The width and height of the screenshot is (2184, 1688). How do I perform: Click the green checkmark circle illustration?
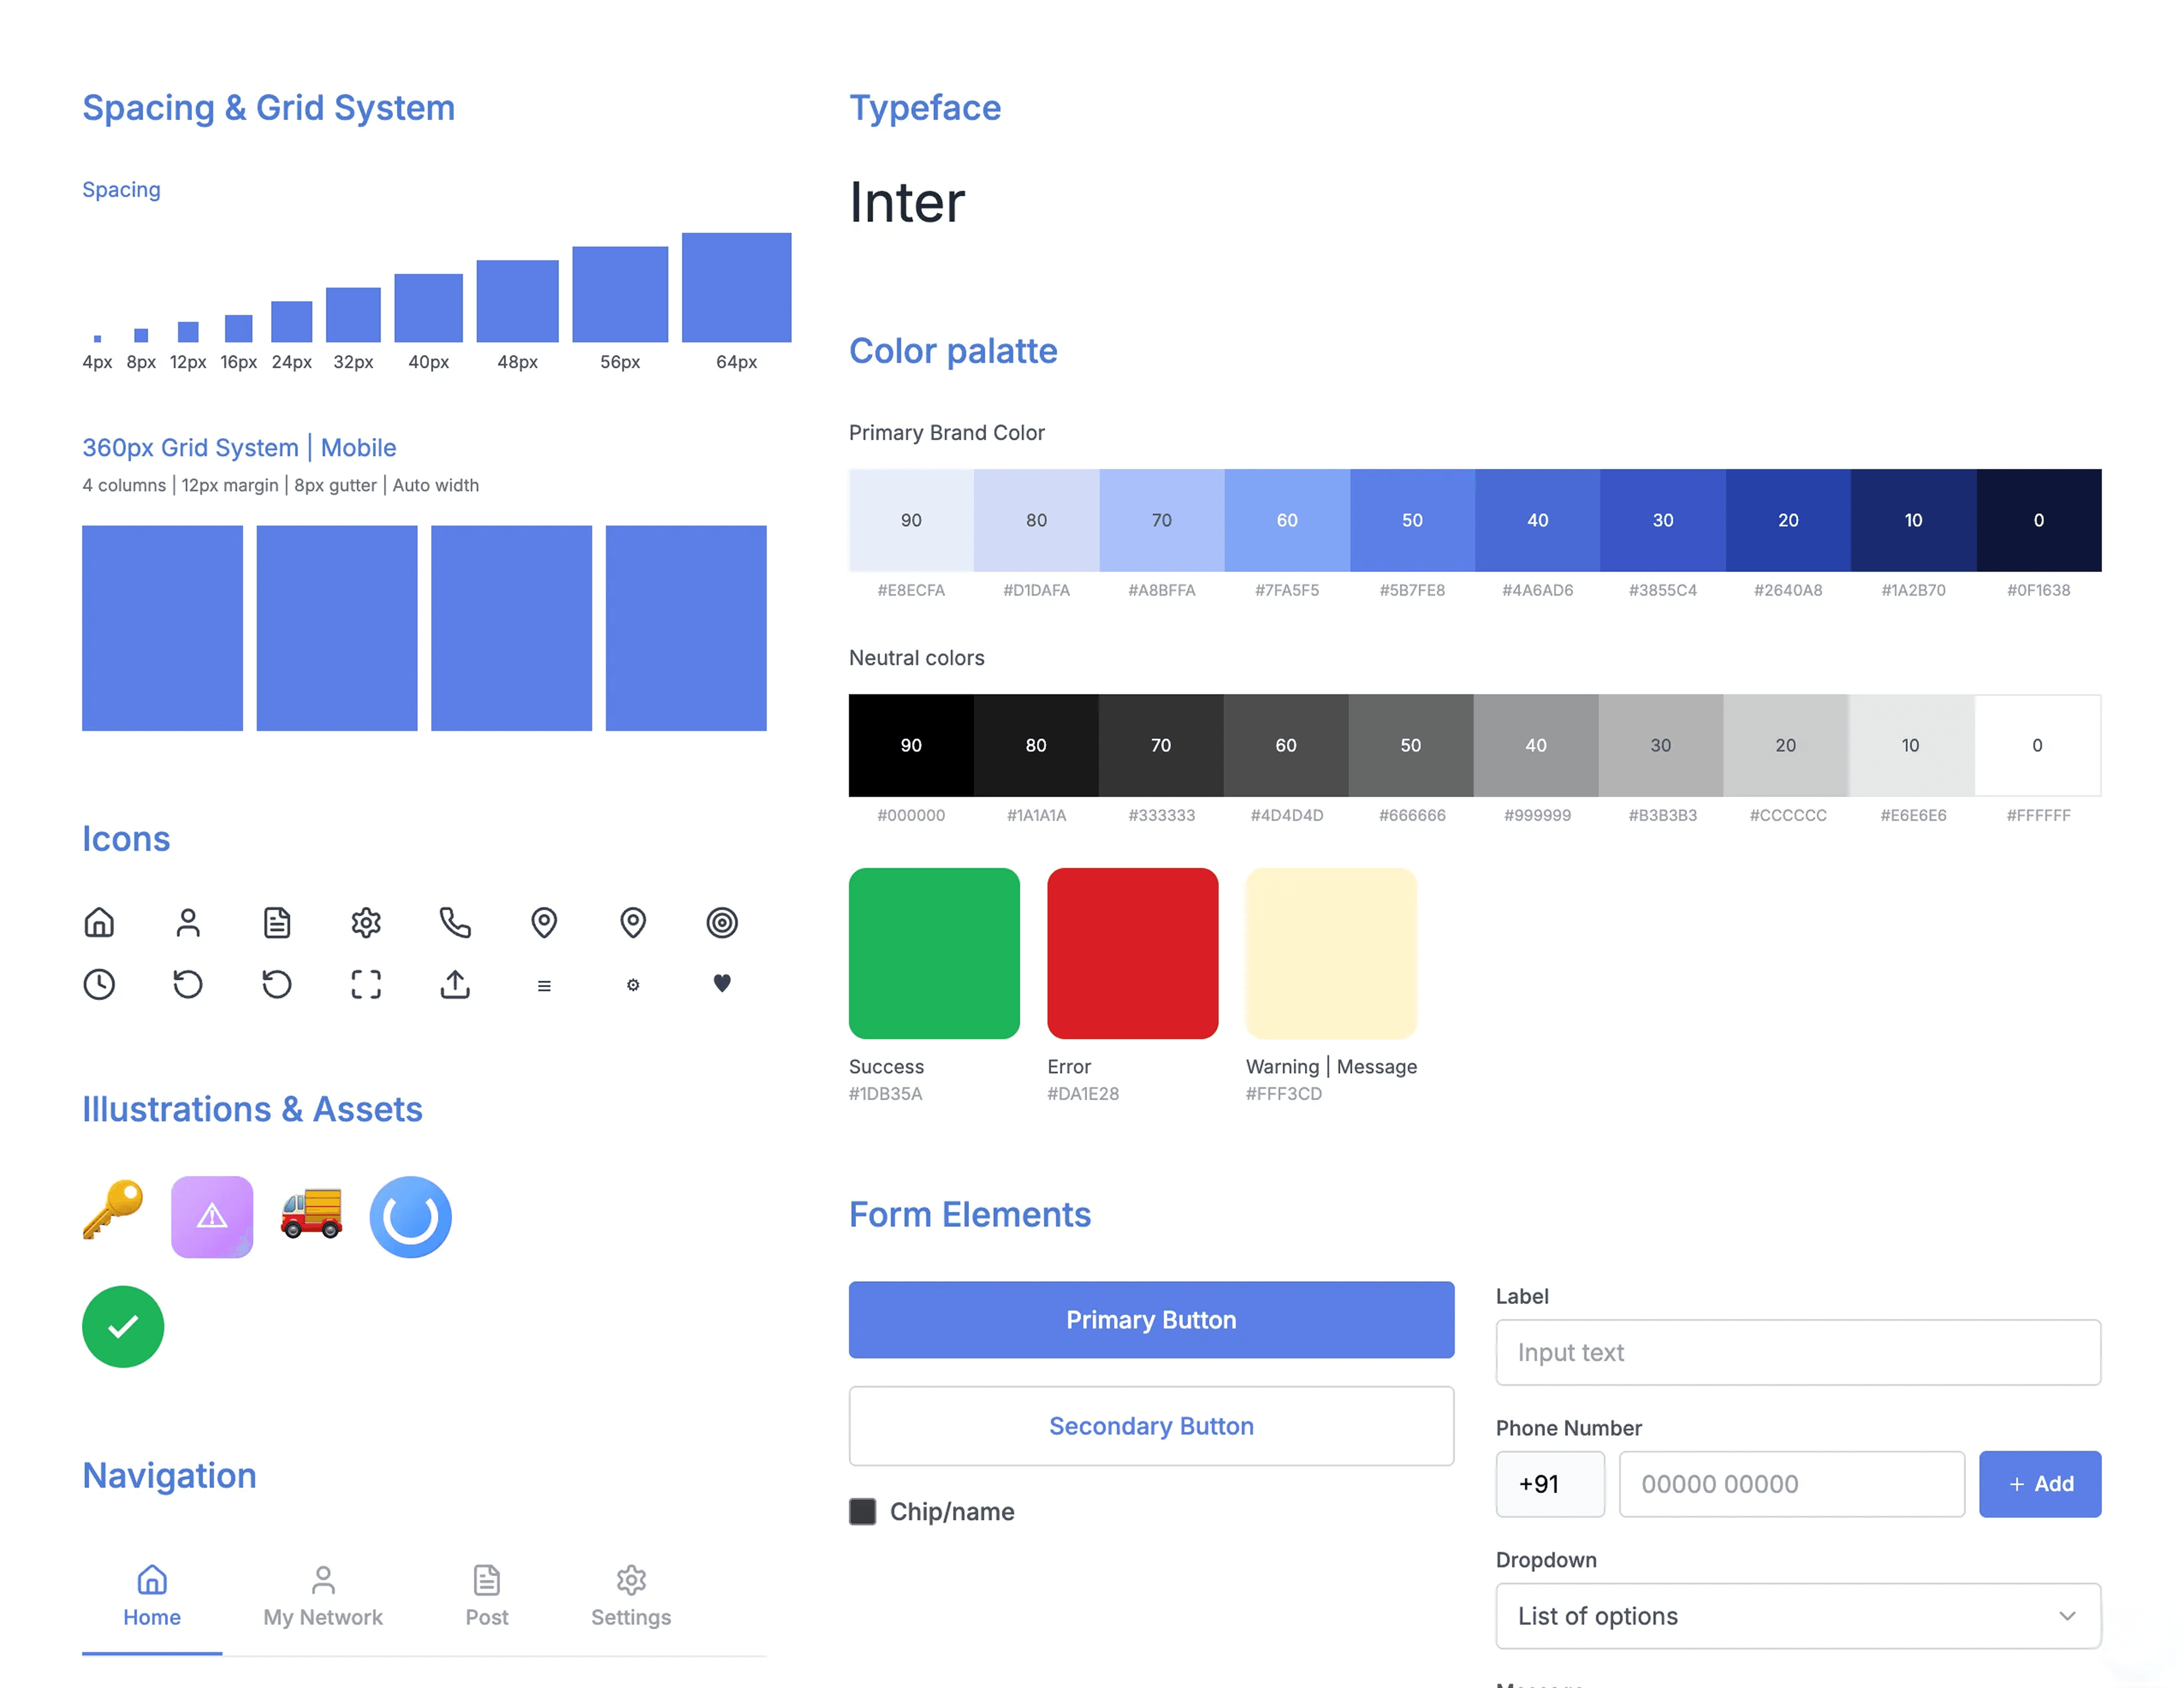coord(123,1326)
